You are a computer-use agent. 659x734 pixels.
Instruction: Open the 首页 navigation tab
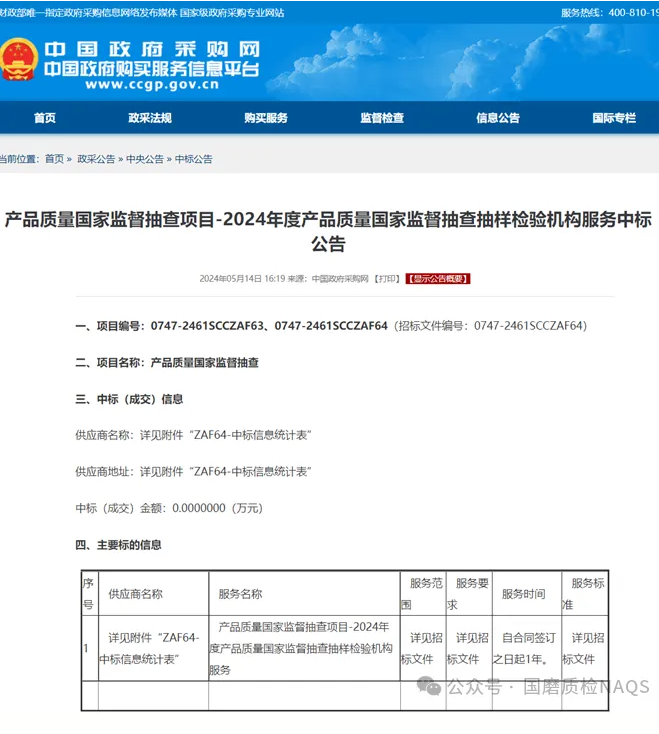(x=44, y=118)
